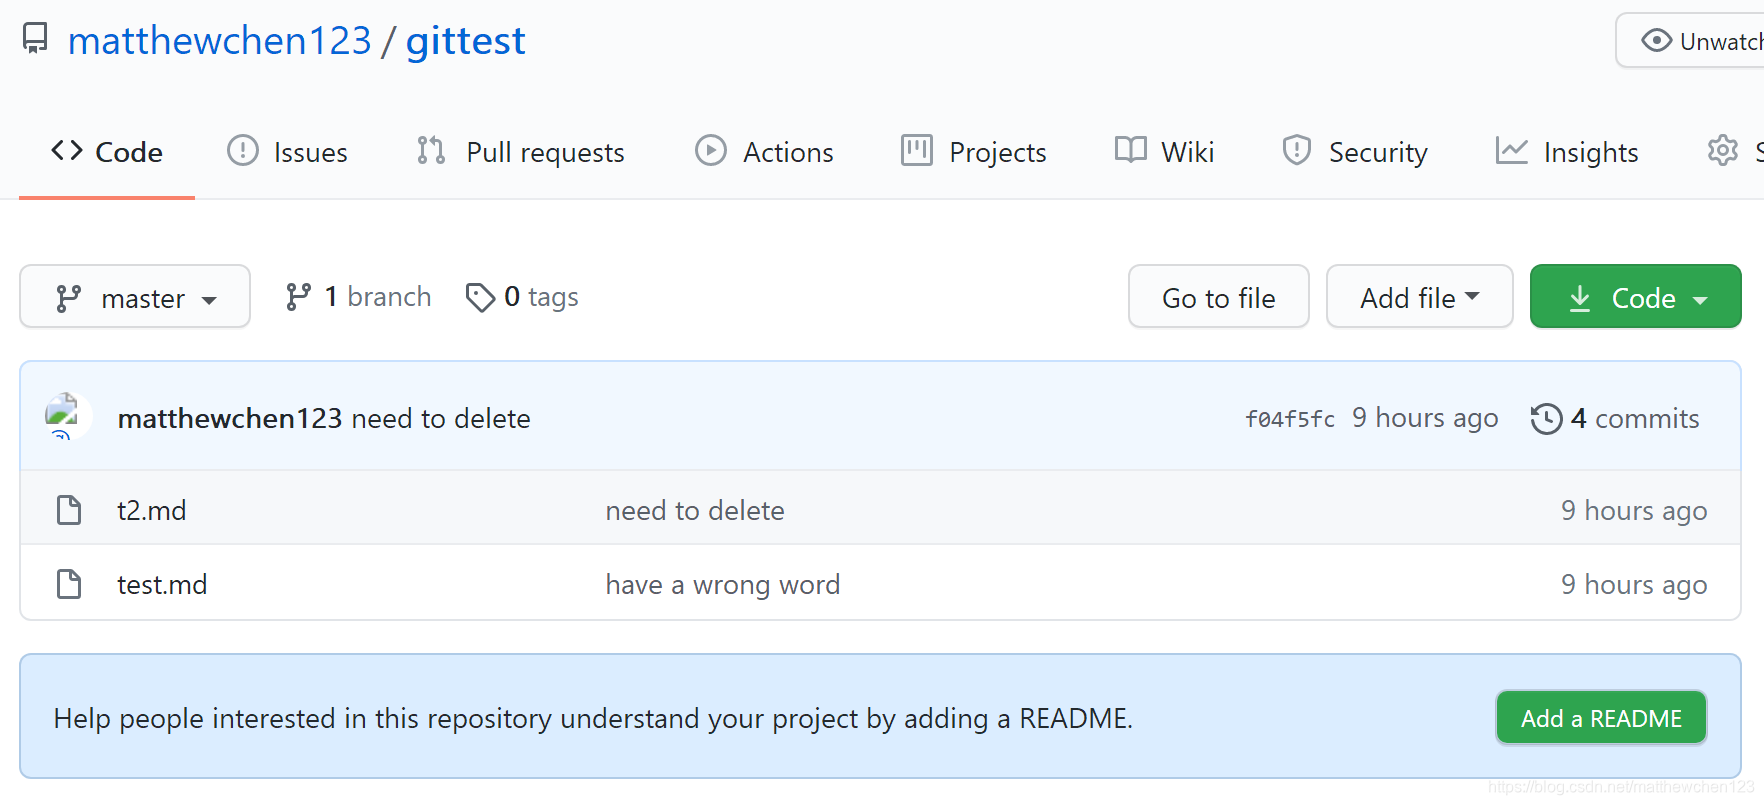The width and height of the screenshot is (1764, 805).
Task: Click '9 hours ago' in the t2.md row
Action: pos(1634,510)
